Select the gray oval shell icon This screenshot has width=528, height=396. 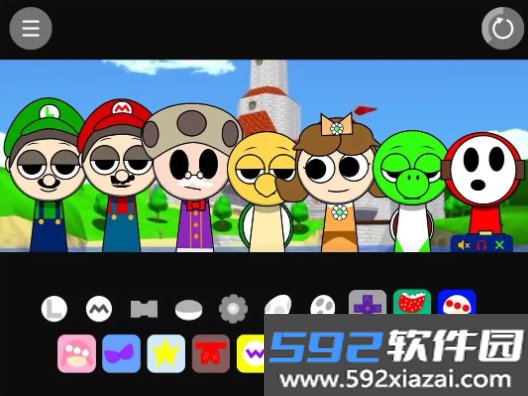coord(189,310)
